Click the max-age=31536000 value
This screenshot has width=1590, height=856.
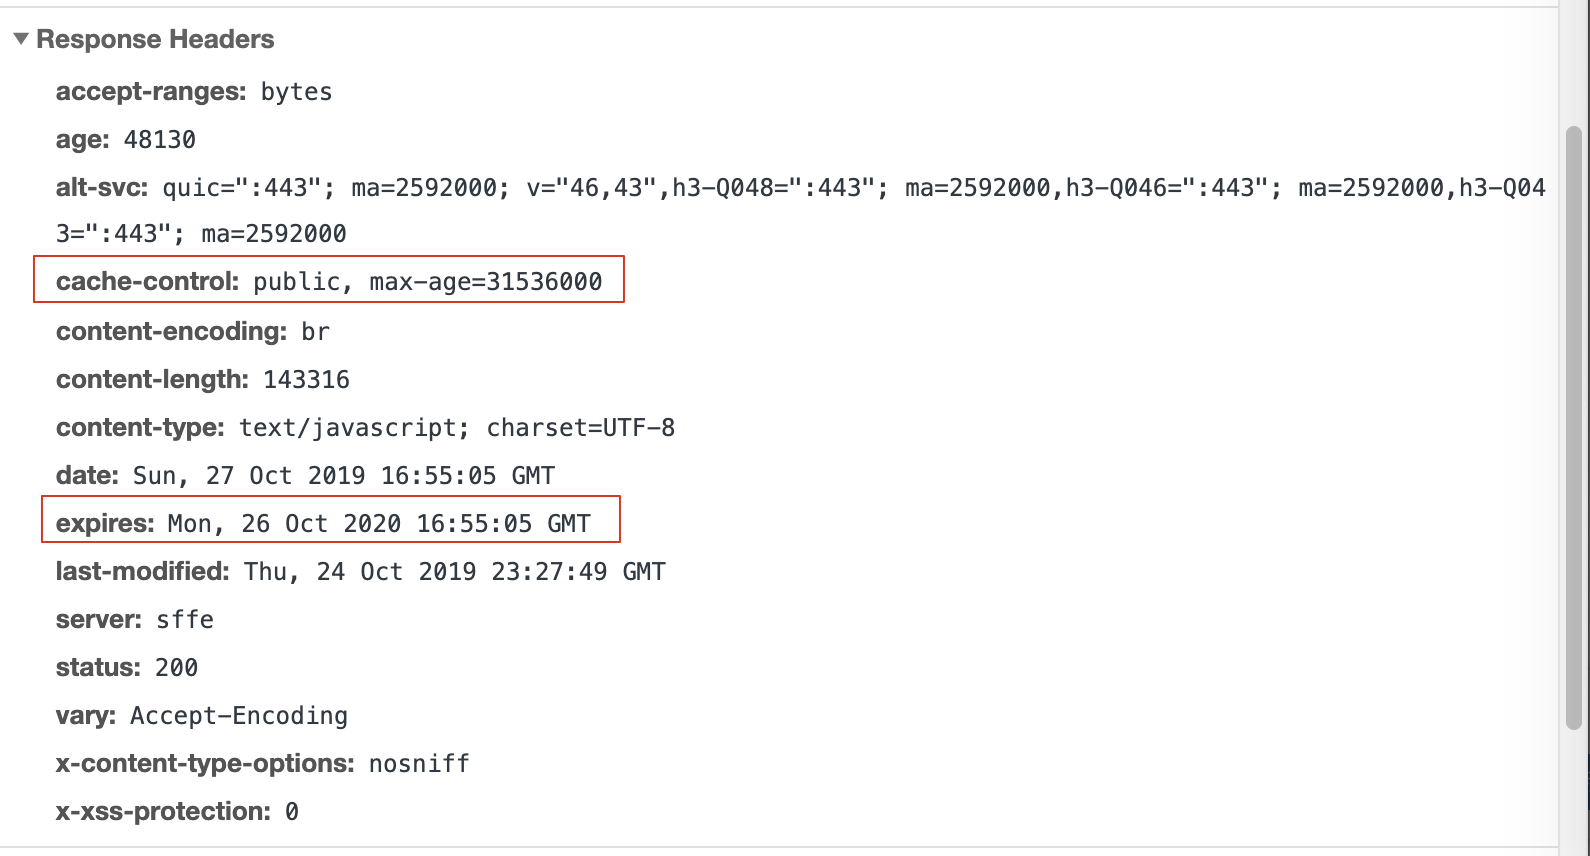coord(486,282)
